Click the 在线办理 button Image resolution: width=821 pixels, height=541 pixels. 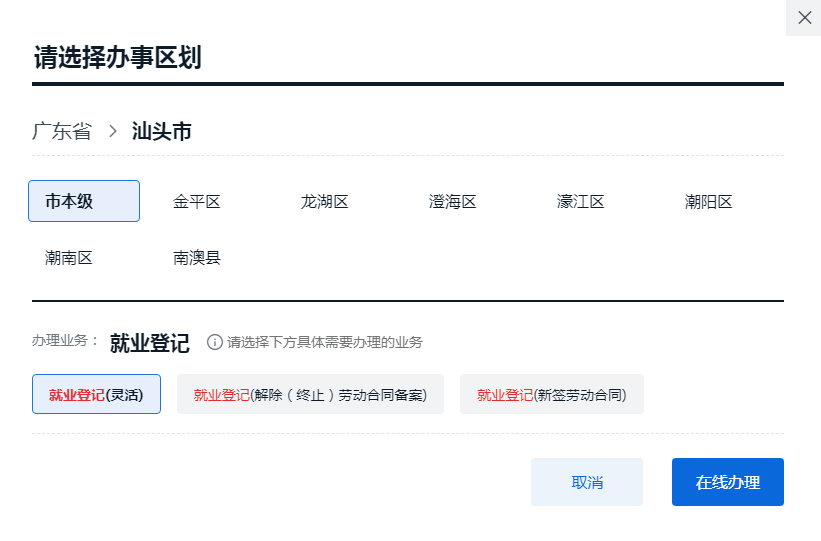tap(728, 482)
